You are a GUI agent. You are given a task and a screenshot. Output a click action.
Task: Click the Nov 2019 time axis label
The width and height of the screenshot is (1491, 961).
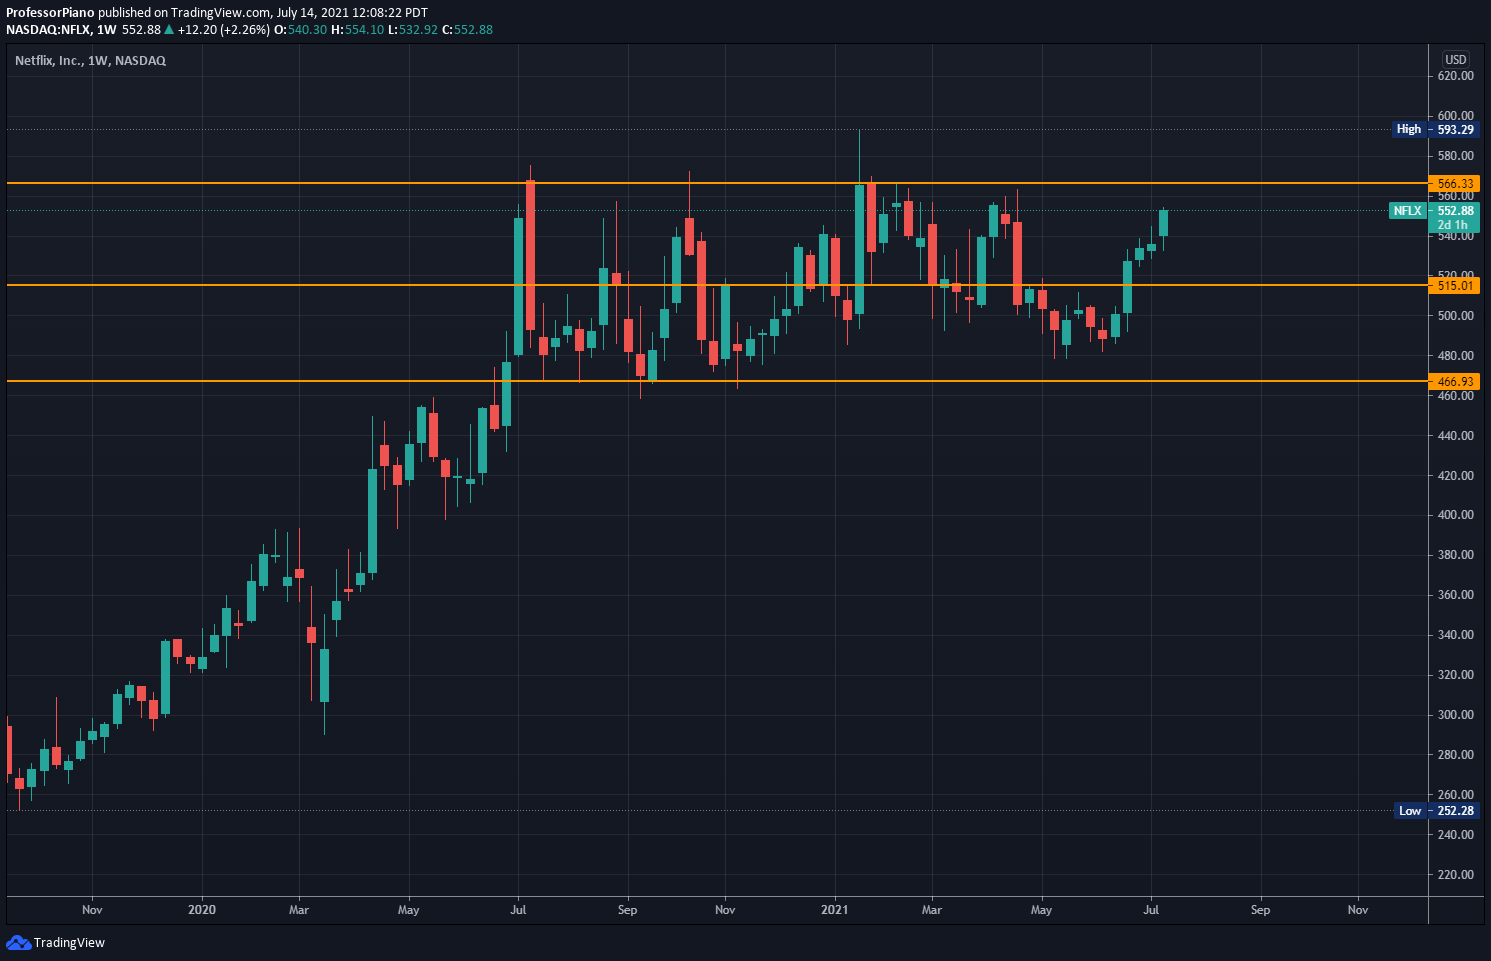(x=92, y=910)
